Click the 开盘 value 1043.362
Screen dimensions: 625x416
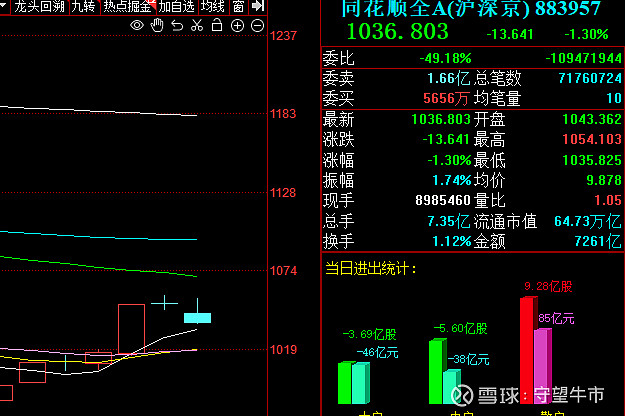click(x=592, y=119)
